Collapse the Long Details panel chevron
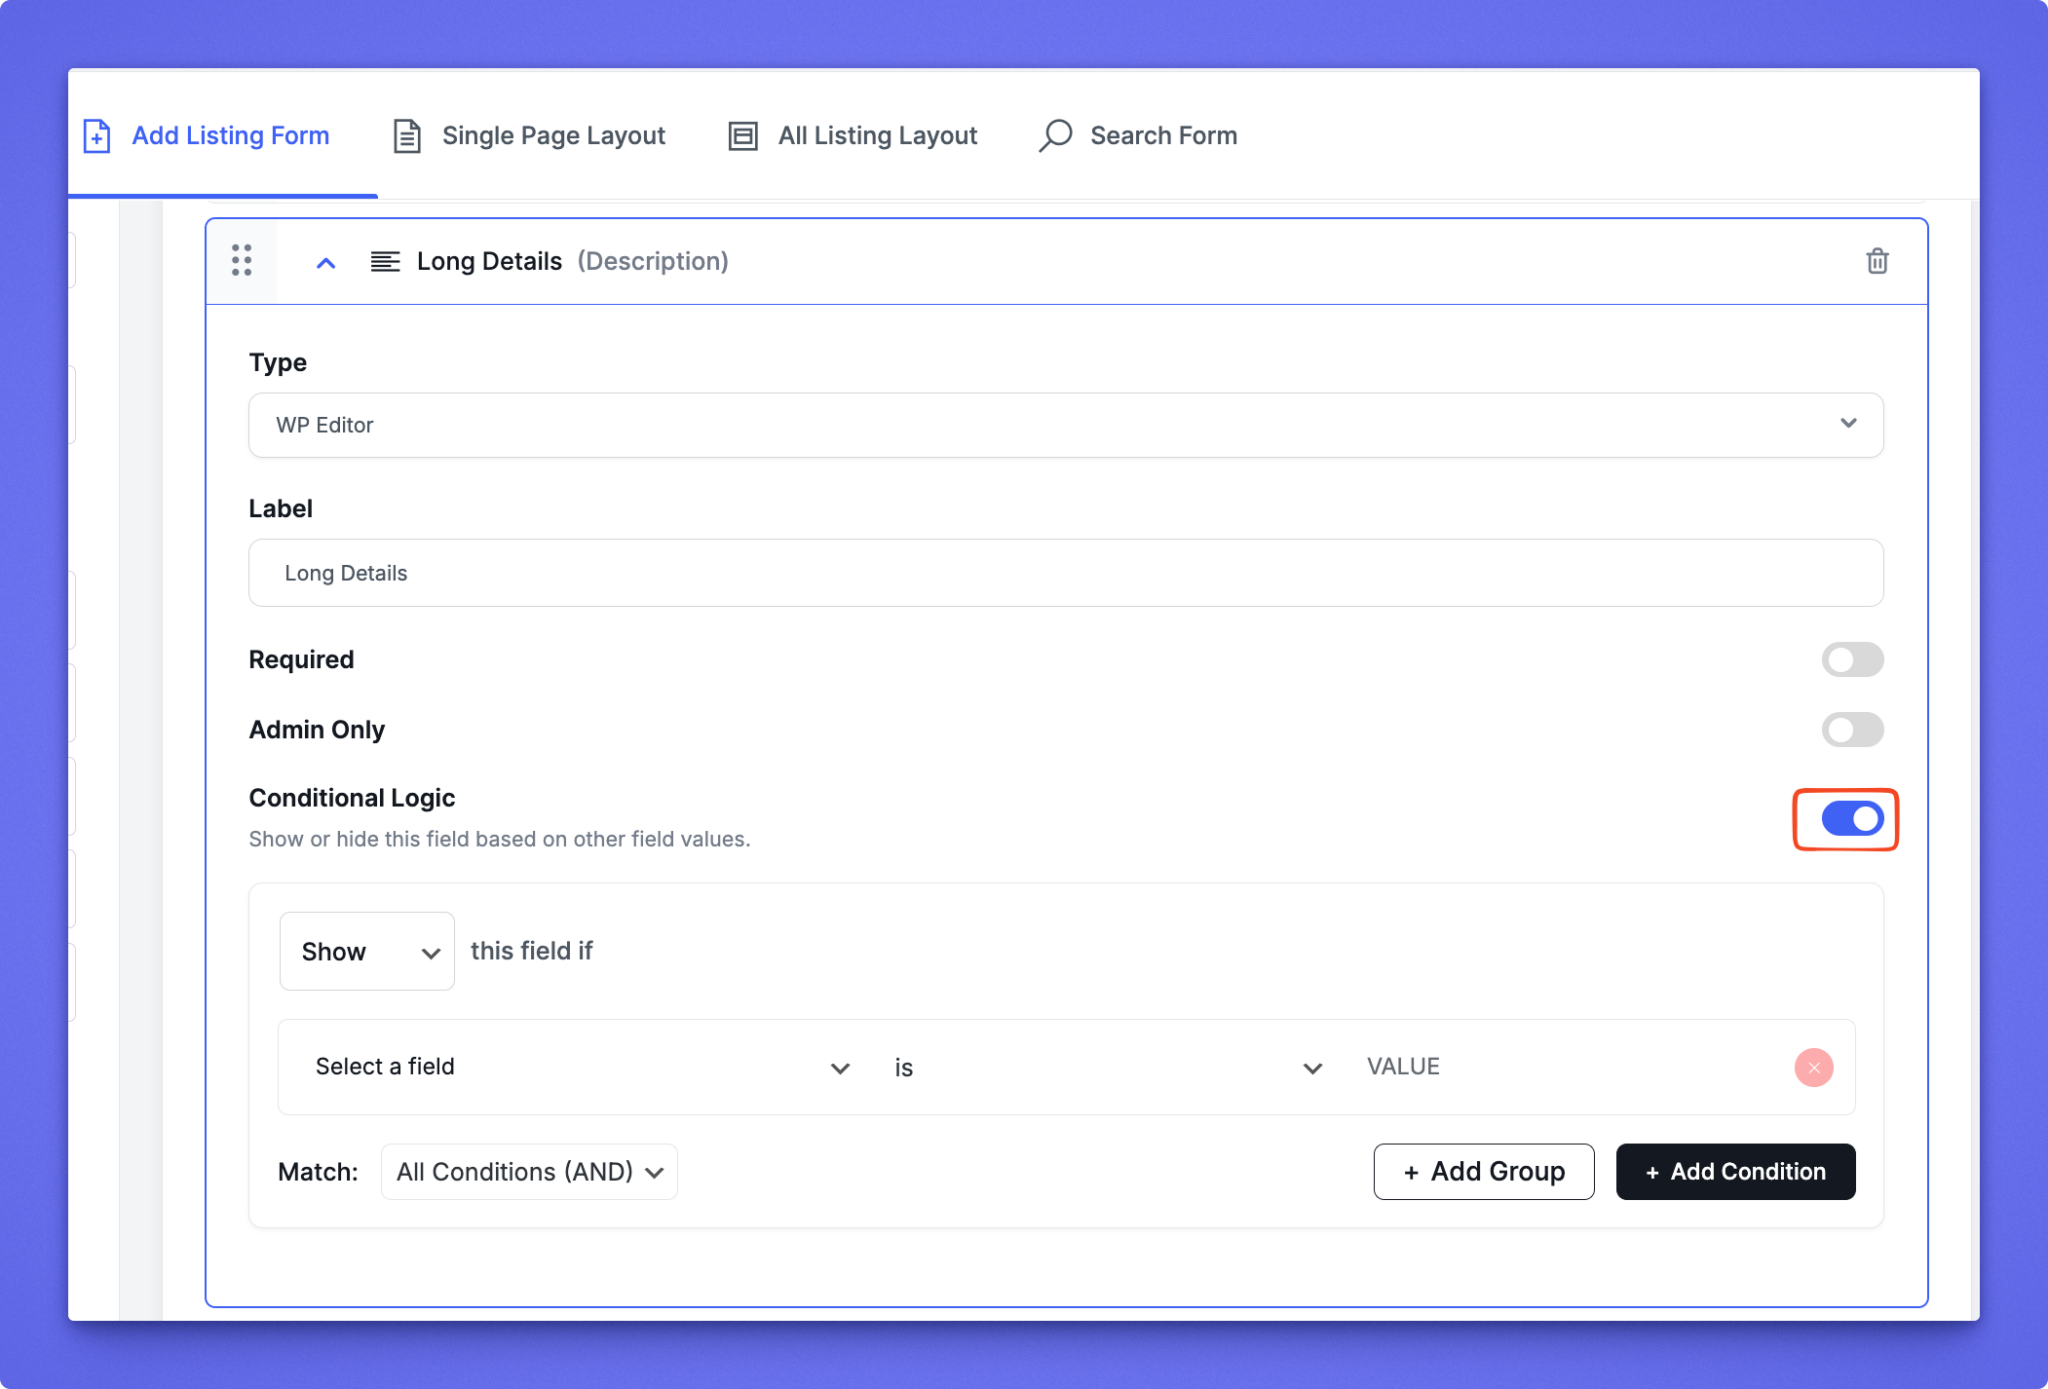 coord(326,263)
